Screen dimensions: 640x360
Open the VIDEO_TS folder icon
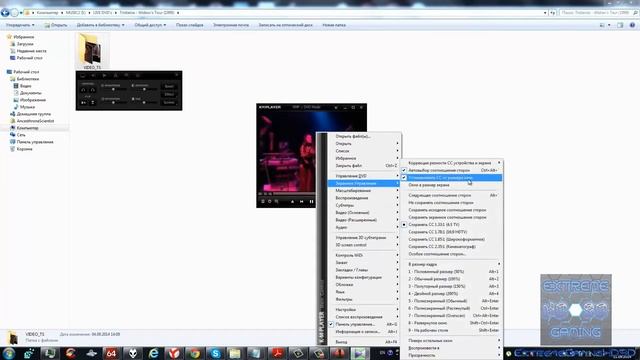[92, 51]
